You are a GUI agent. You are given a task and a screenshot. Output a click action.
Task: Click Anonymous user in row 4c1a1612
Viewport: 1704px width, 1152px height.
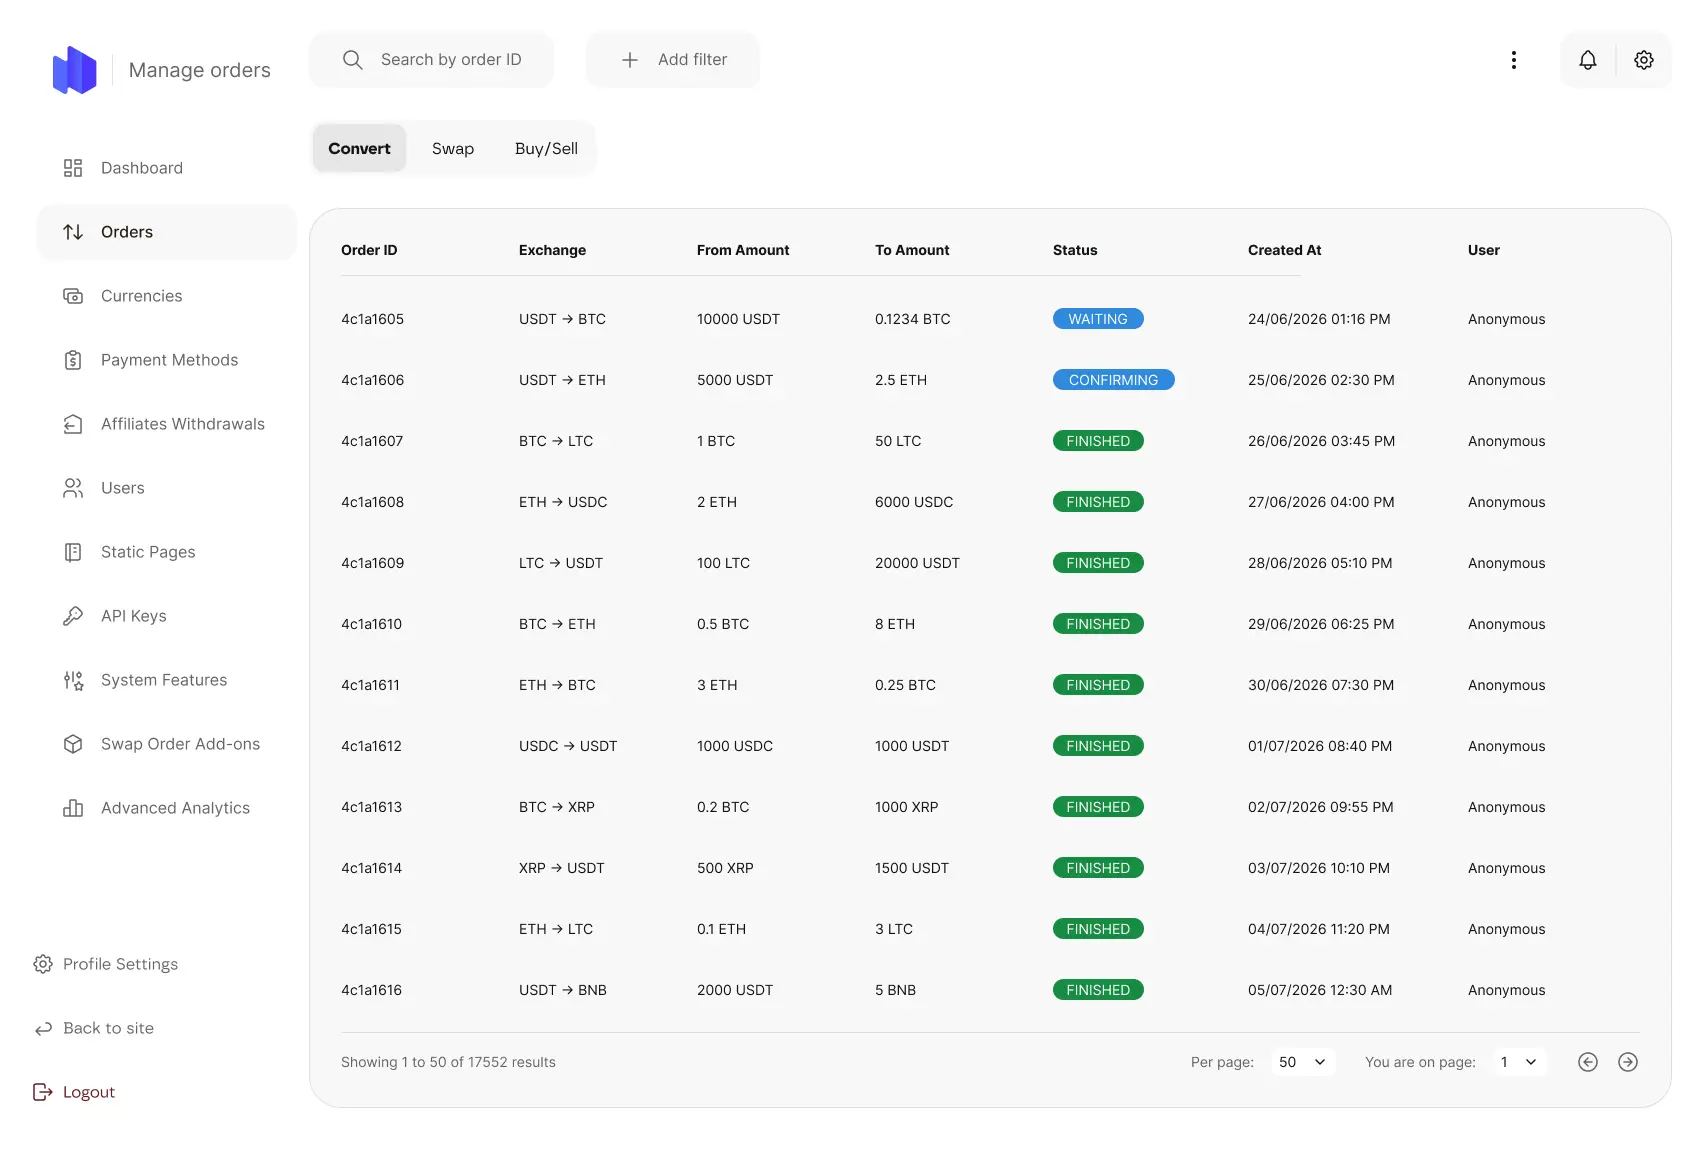(x=1506, y=746)
